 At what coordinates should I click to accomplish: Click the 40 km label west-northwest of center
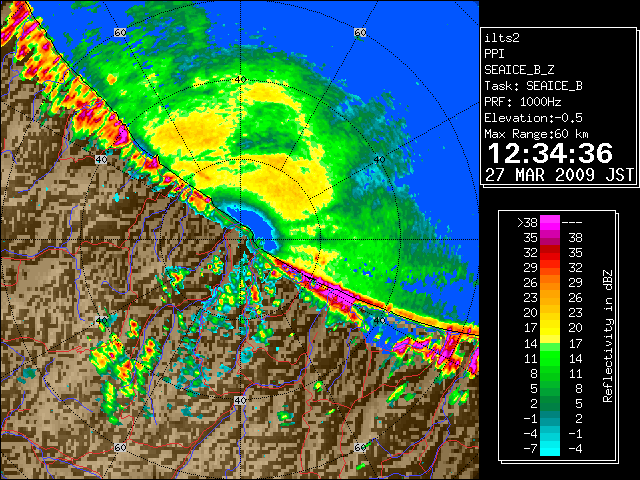(x=101, y=159)
